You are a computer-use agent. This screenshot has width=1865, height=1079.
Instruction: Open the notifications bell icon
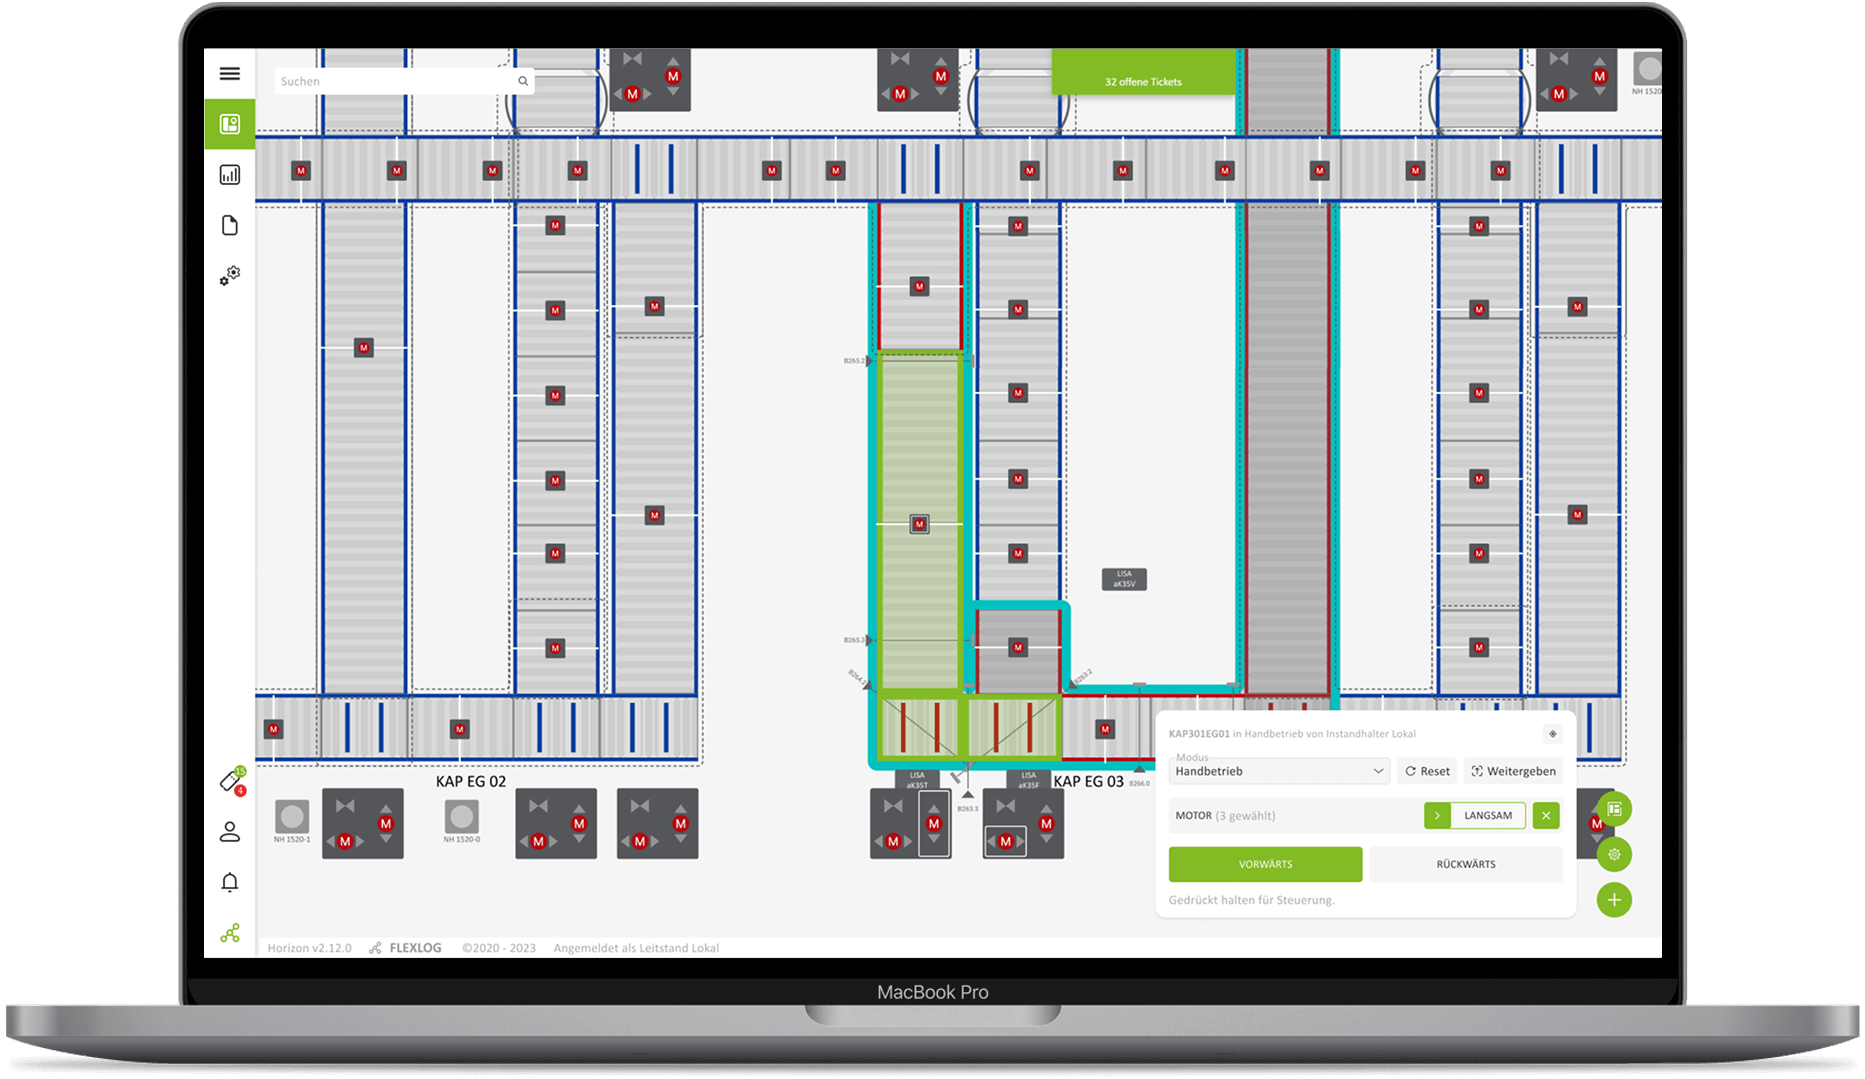pos(230,882)
